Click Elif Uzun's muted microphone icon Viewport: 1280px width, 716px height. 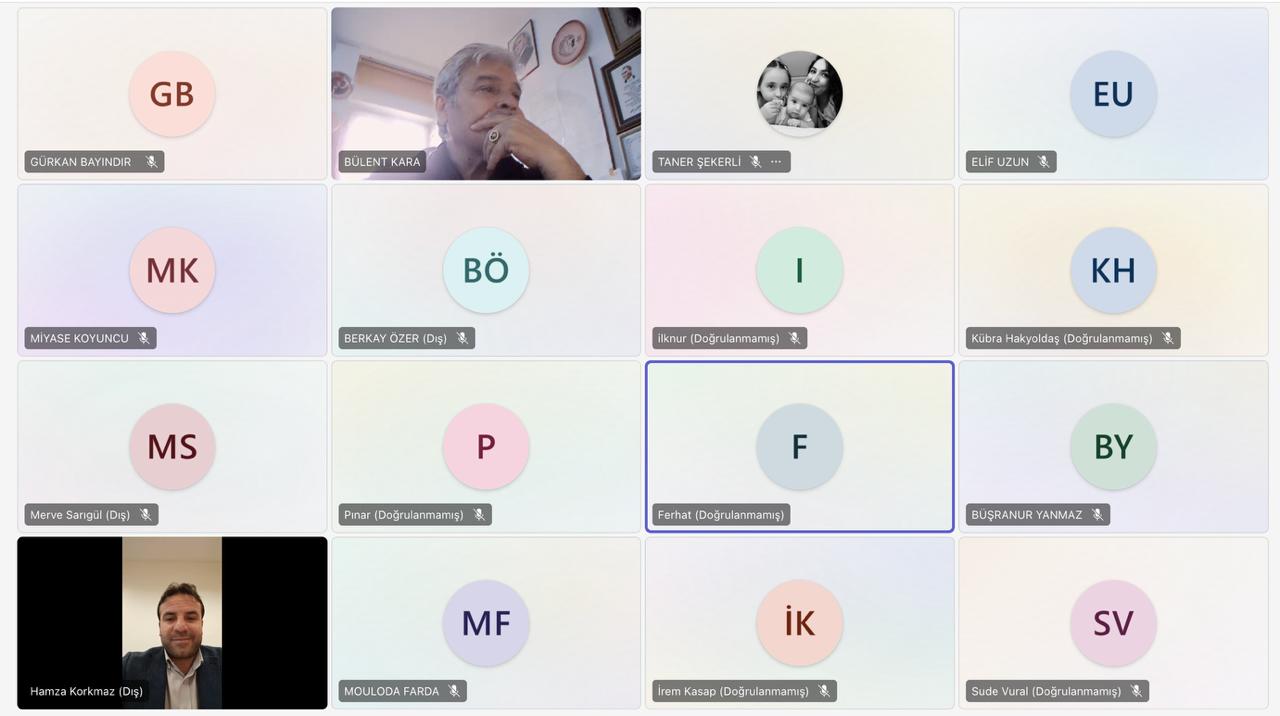1044,162
